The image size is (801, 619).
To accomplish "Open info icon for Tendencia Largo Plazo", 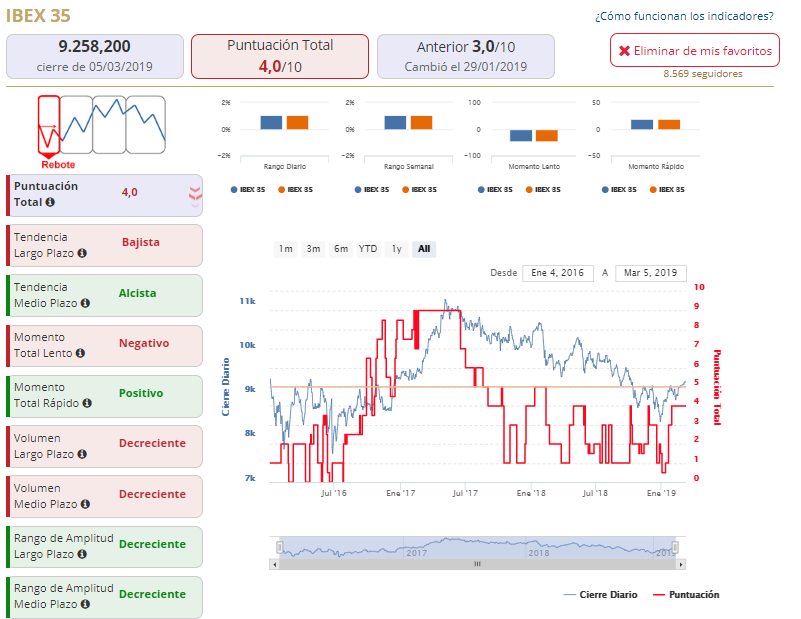I will pos(82,253).
